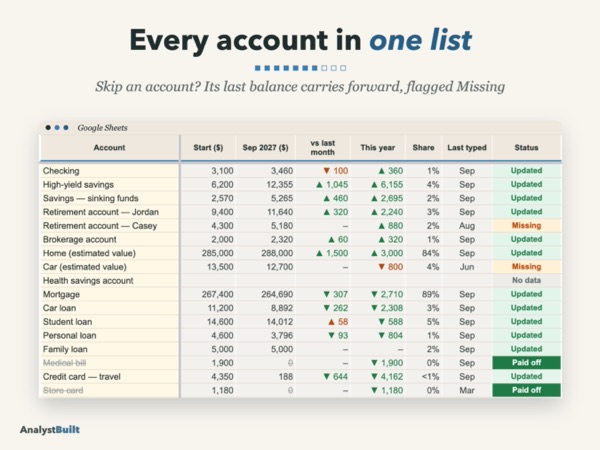Select 'Retirement account — Casey' cell
The height and width of the screenshot is (450, 600).
coord(109,226)
